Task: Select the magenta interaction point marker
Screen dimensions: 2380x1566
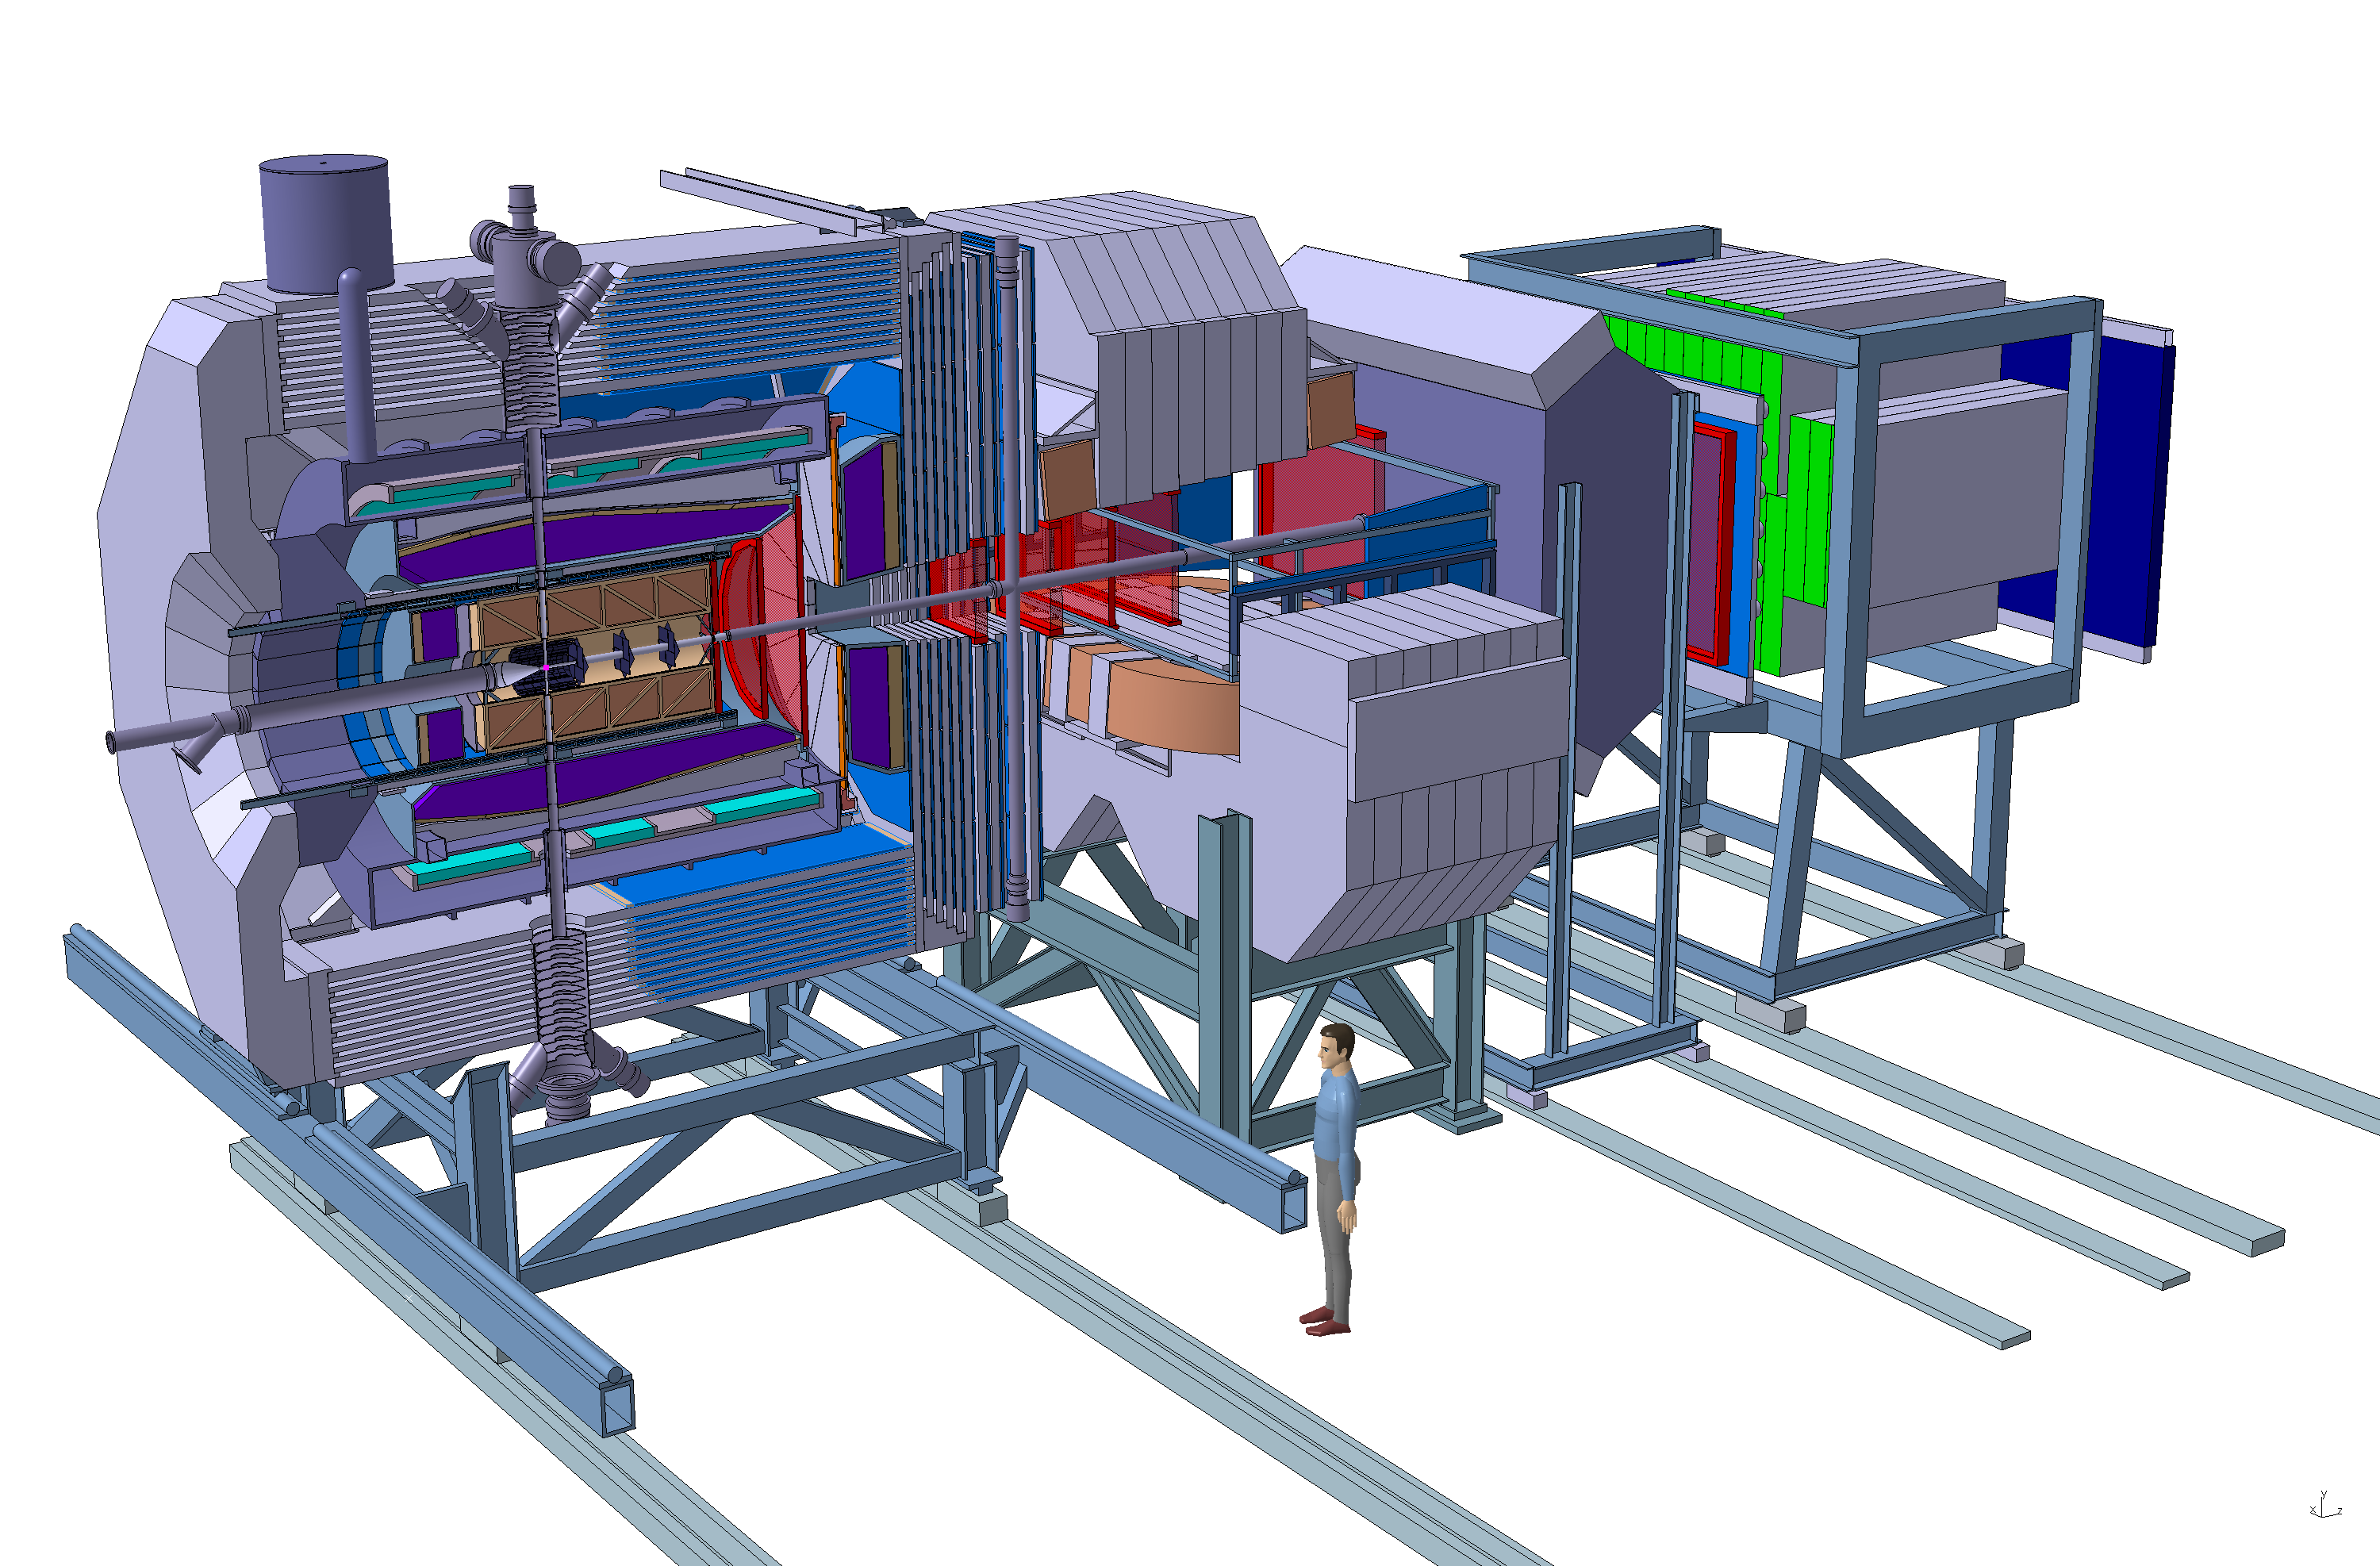Action: [x=546, y=666]
